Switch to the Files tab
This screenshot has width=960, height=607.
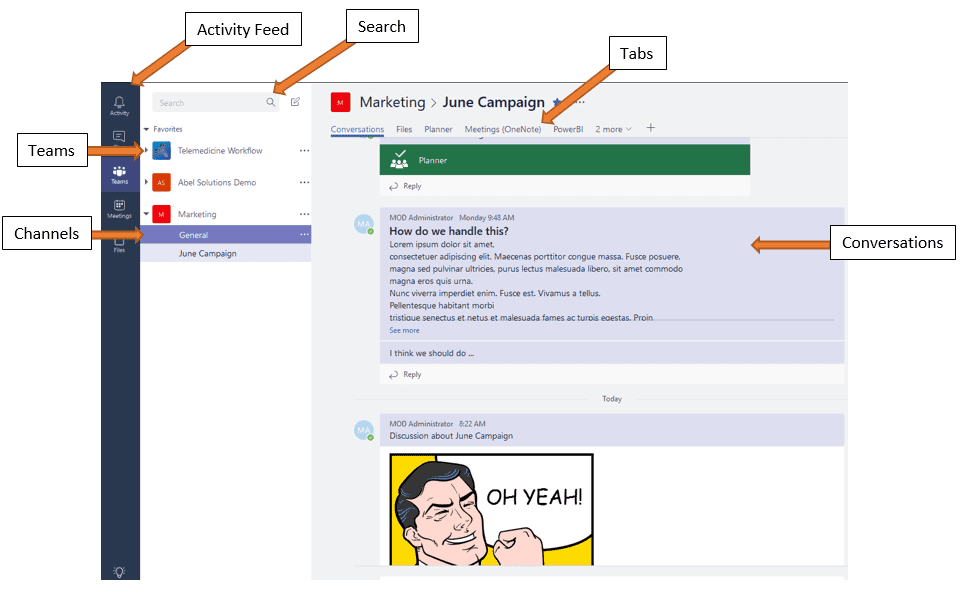coord(404,129)
